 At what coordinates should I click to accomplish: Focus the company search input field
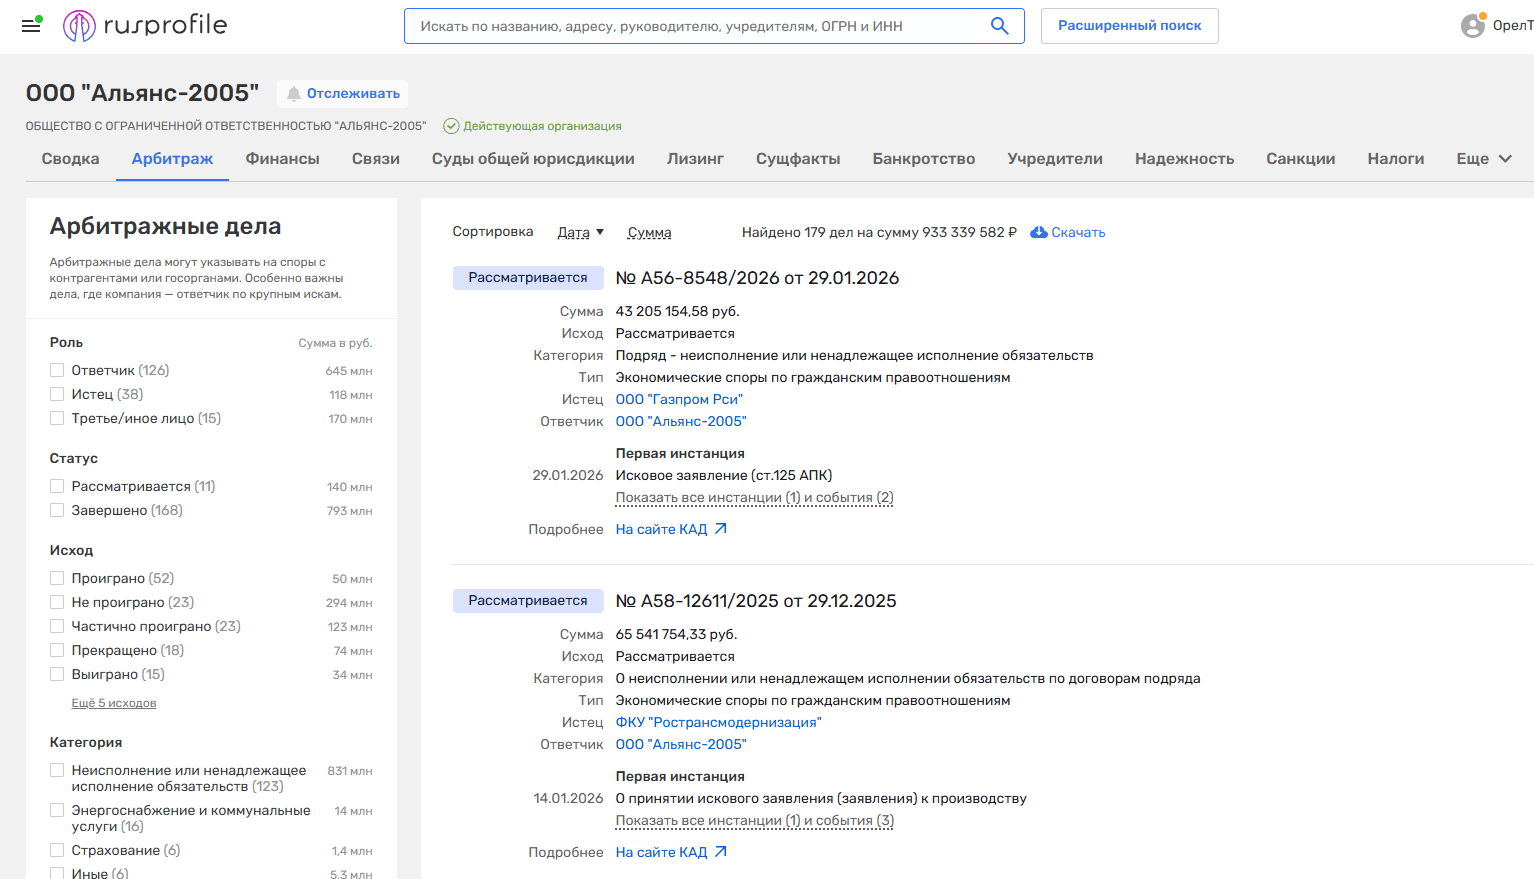695,26
